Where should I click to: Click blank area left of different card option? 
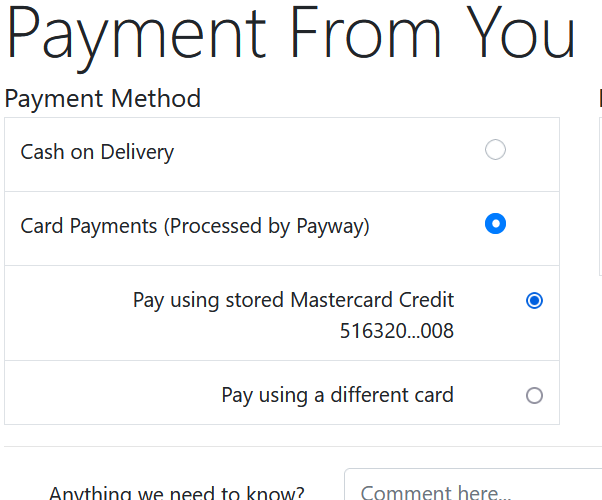[111, 394]
